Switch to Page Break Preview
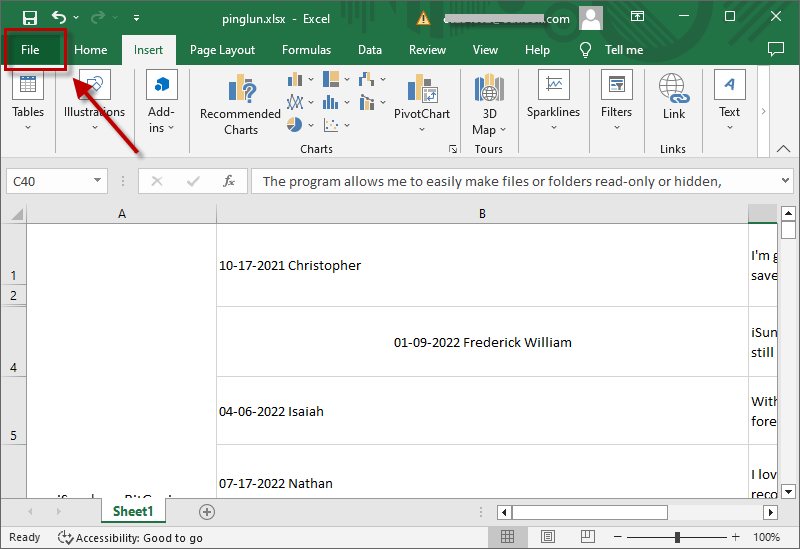Screen dimensions: 800x549 (588, 537)
